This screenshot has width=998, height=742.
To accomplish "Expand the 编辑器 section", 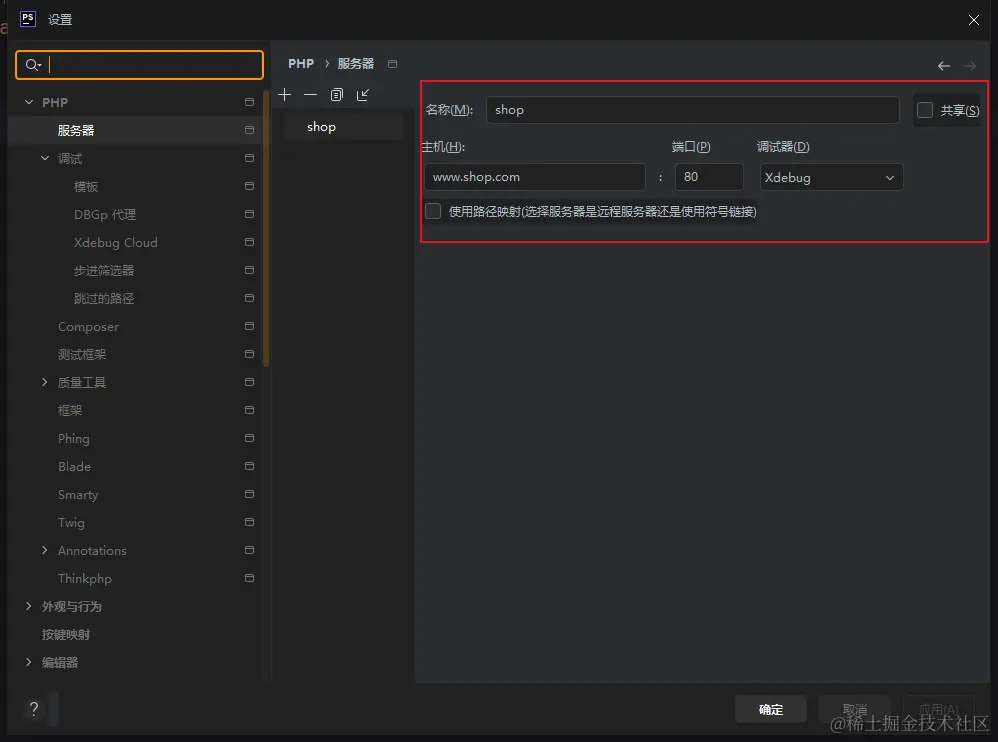I will pos(29,662).
